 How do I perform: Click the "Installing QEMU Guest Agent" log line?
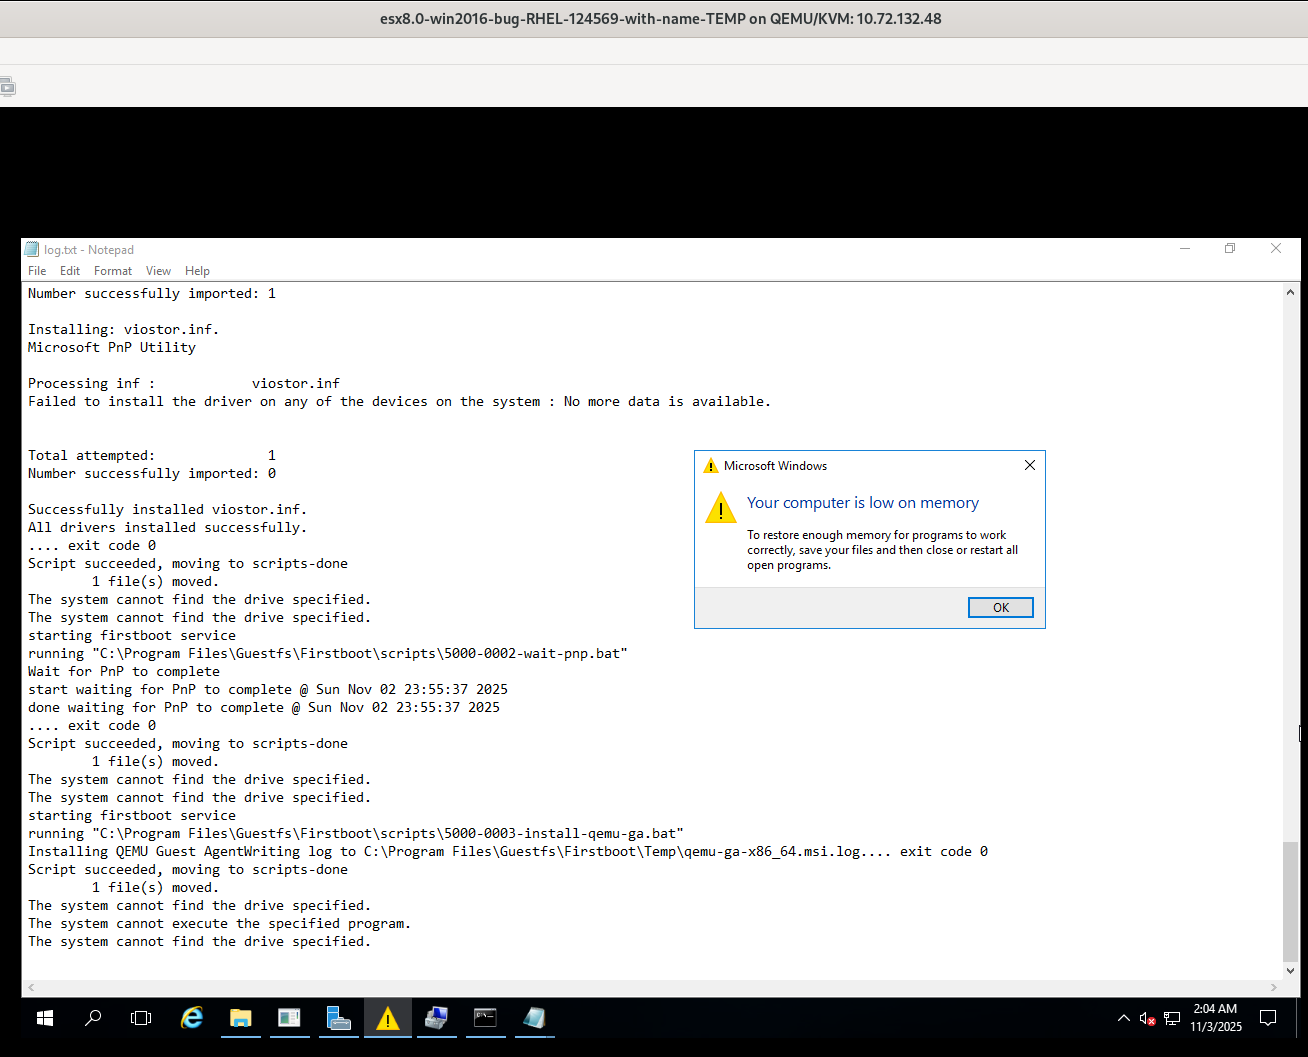508,851
